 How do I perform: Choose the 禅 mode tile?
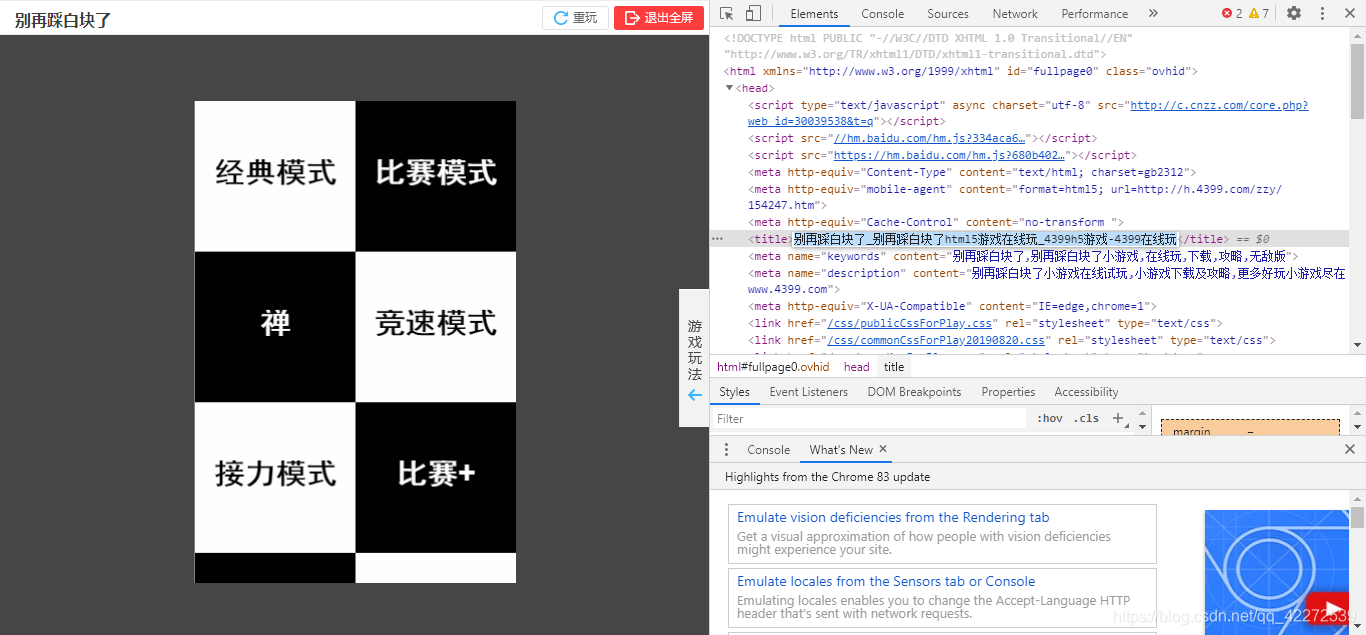tap(275, 327)
